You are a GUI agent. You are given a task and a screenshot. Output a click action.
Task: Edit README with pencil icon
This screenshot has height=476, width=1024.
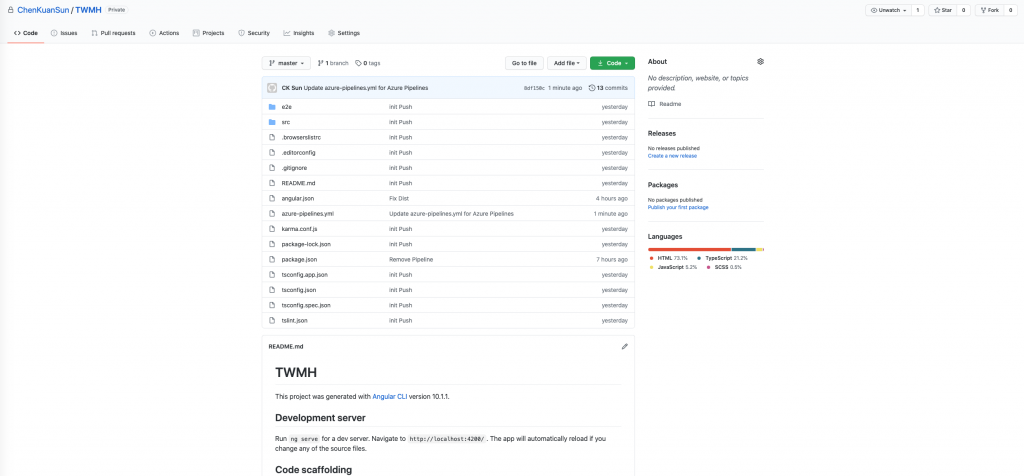(624, 347)
